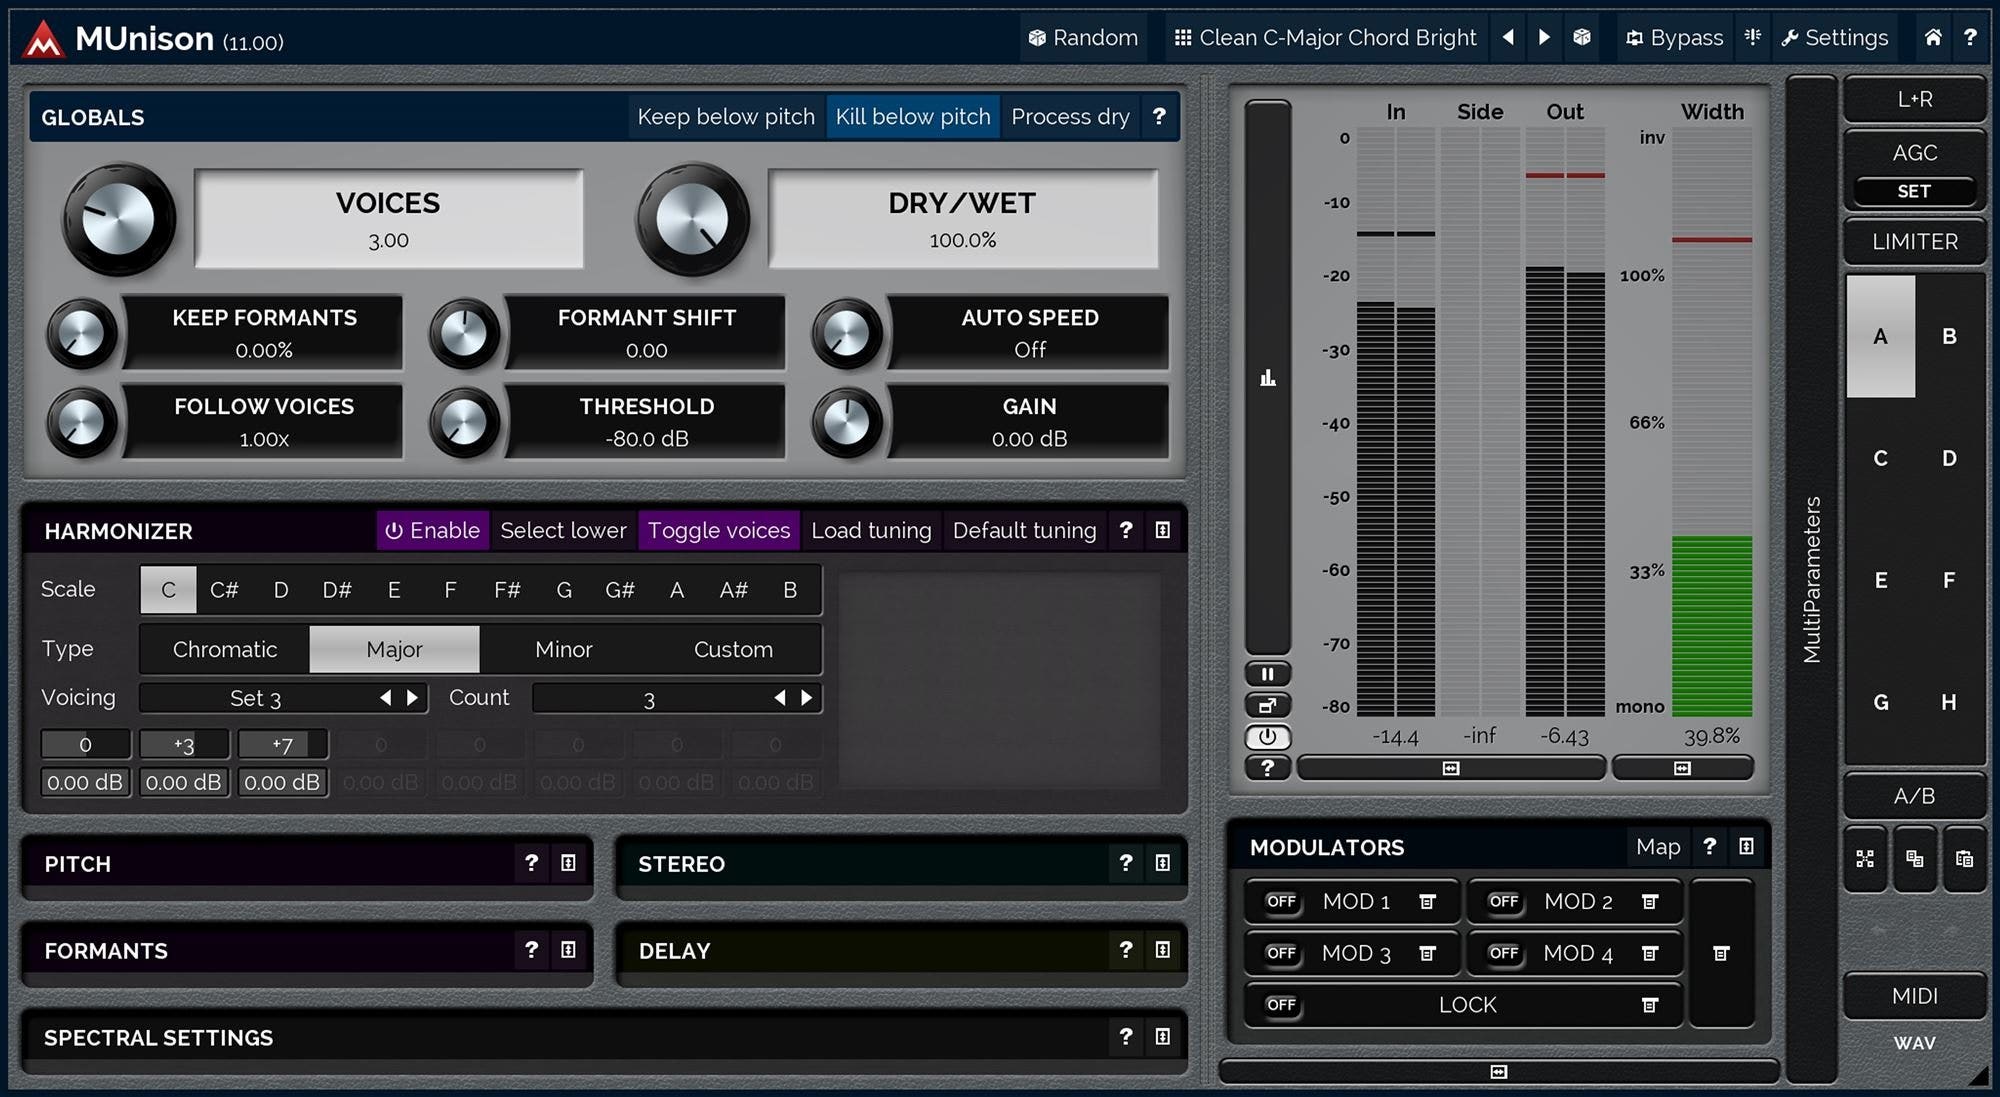Select preset slot B
Image resolution: width=2000 pixels, height=1097 pixels.
tap(1949, 337)
